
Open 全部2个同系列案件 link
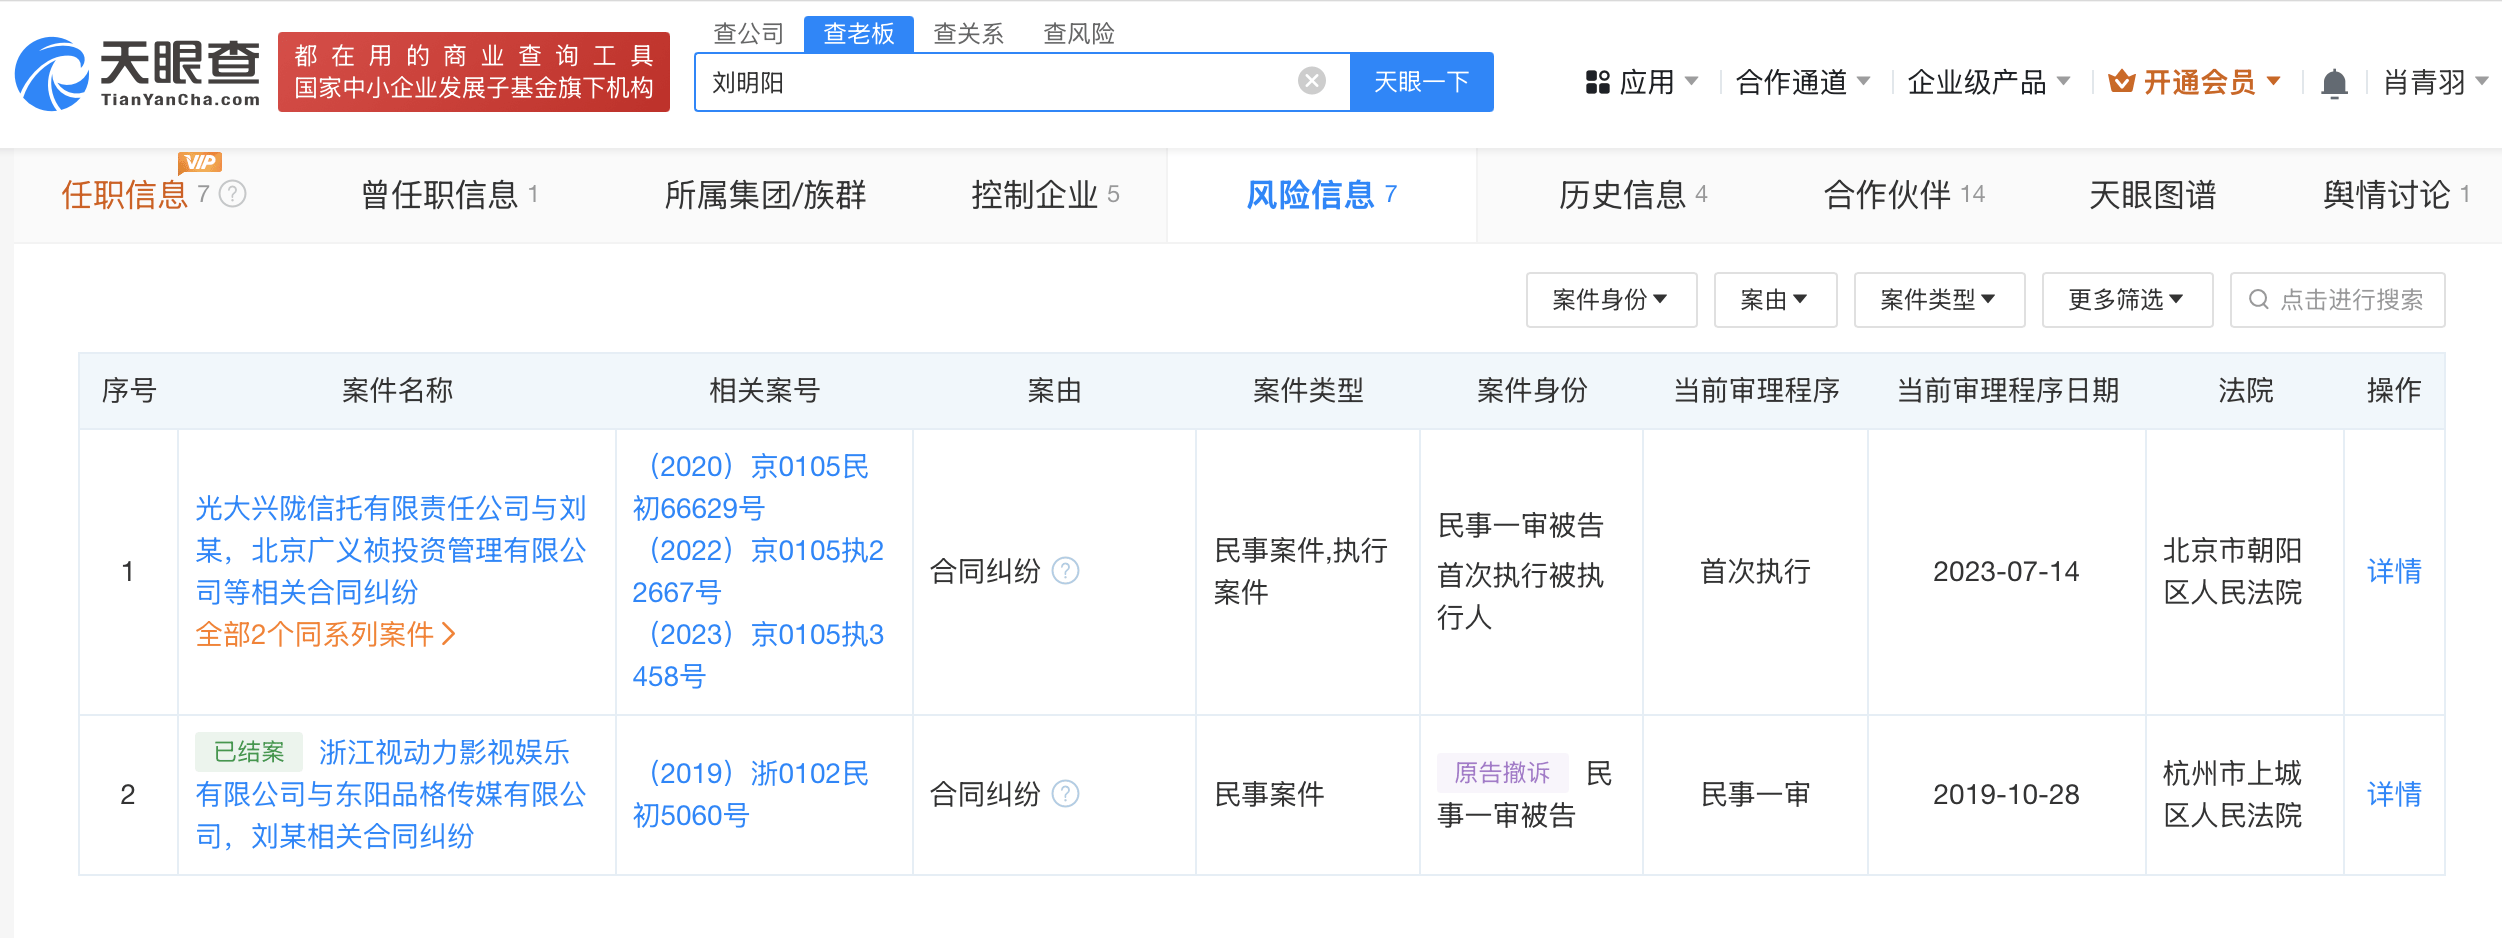coord(325,634)
